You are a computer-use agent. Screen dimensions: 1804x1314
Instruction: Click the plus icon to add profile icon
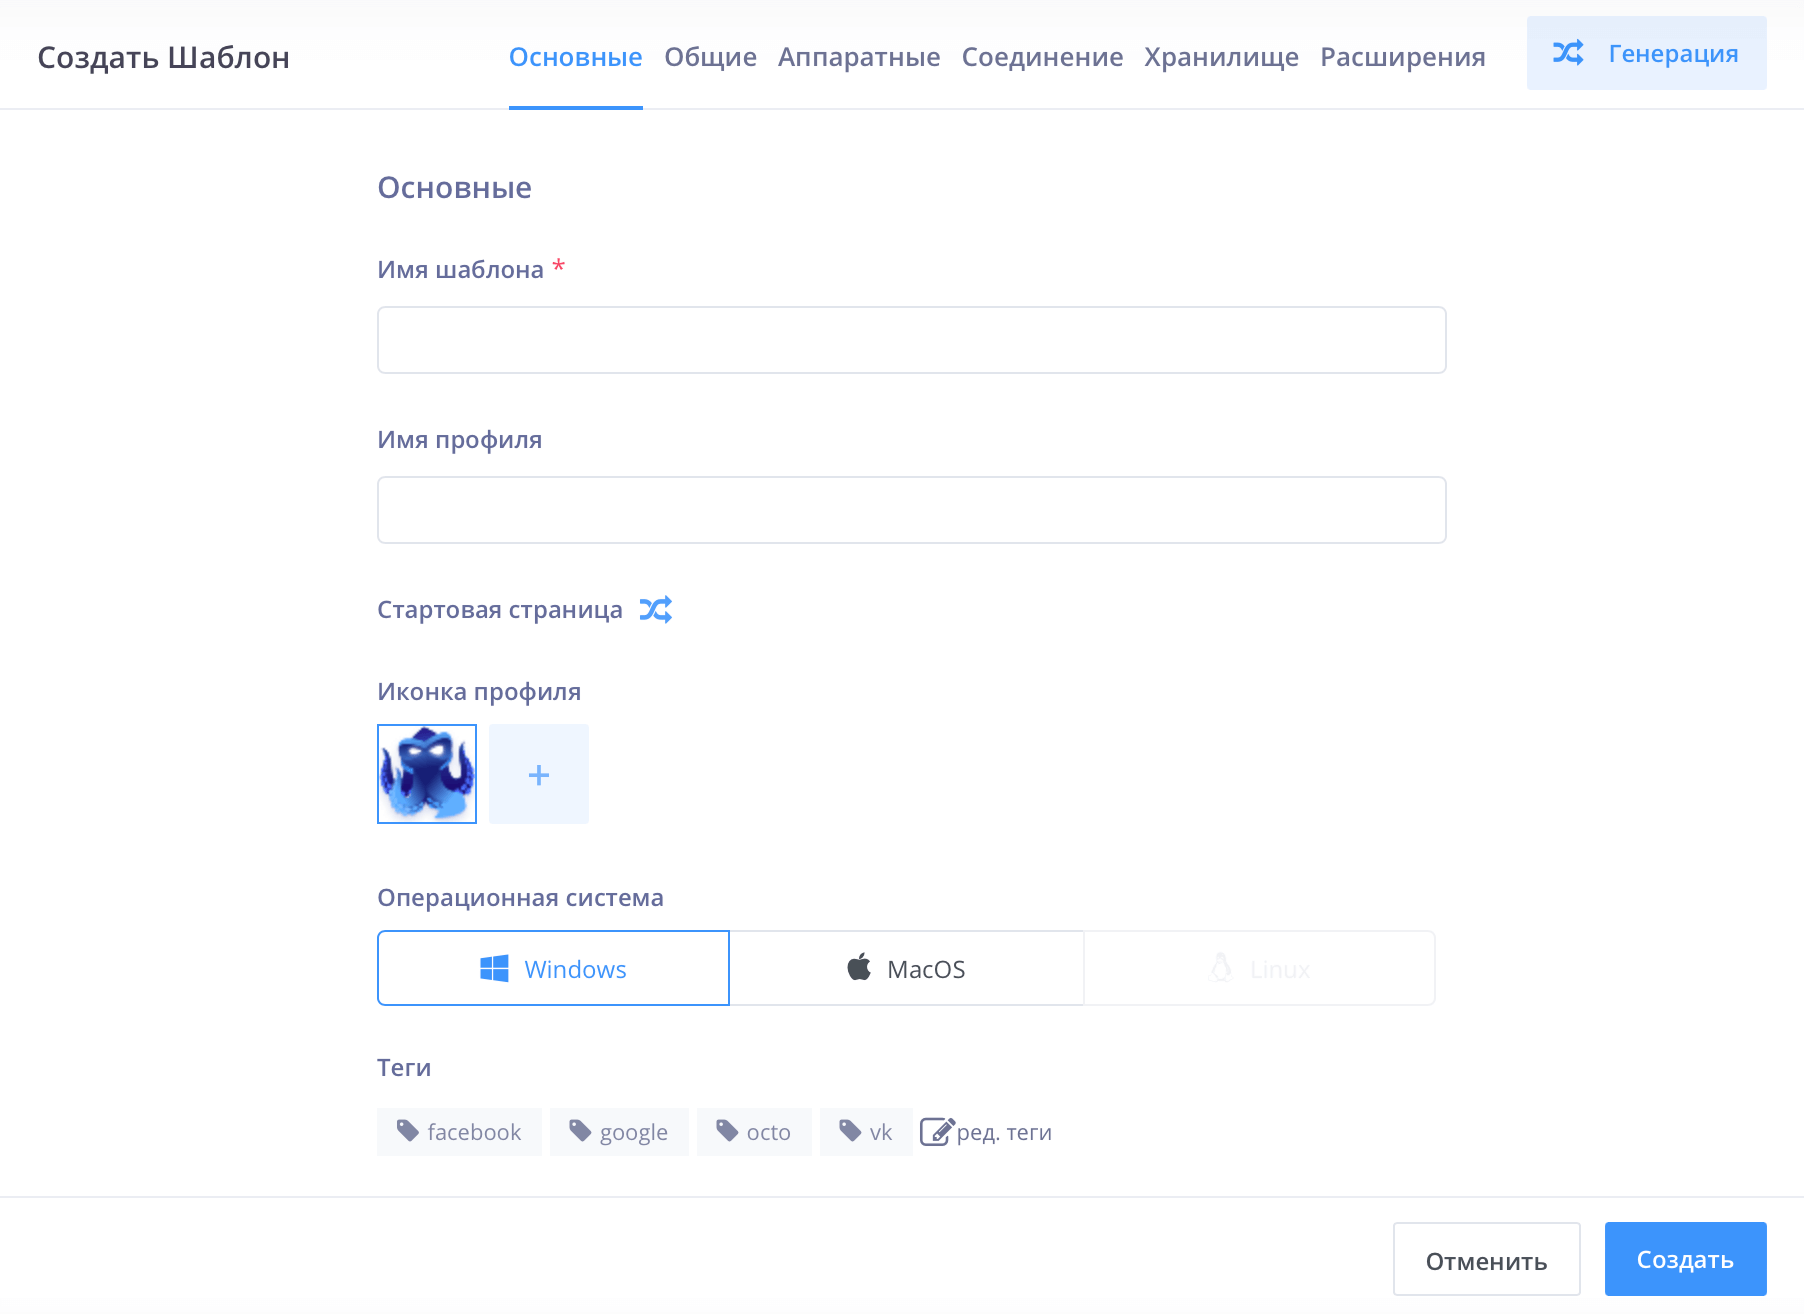tap(538, 774)
